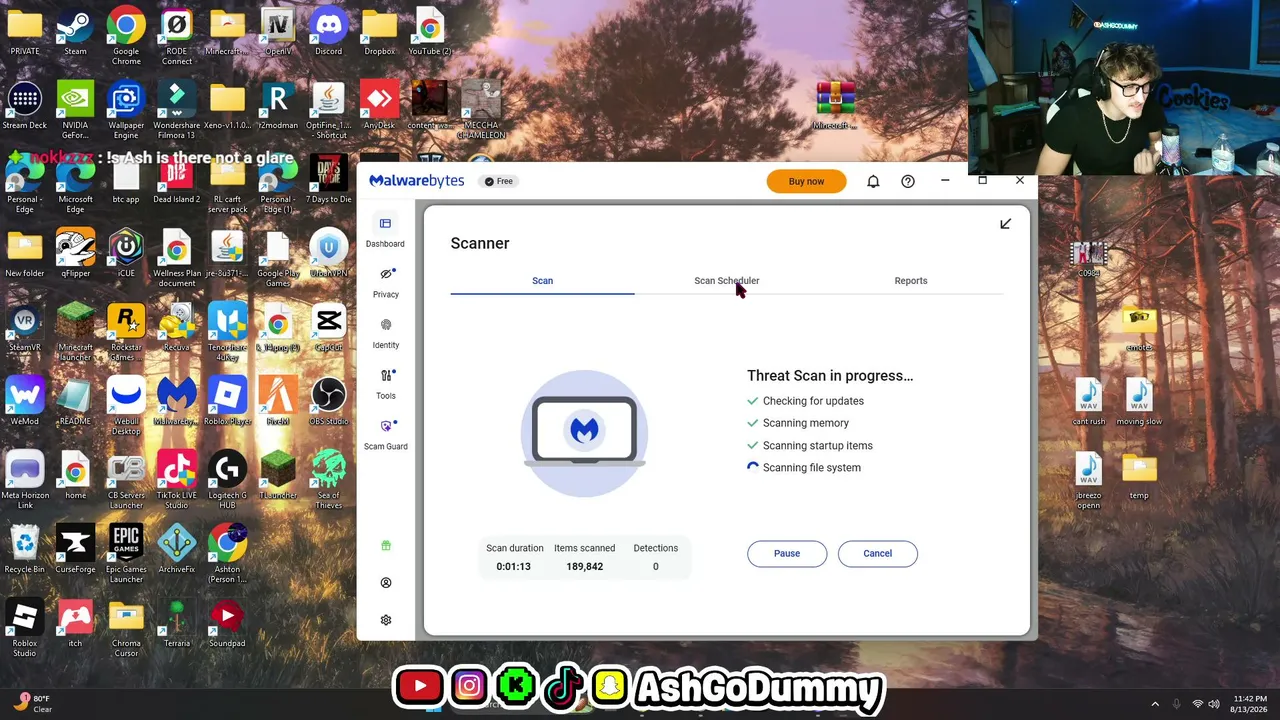
Task: Open the Identity fingerprint section
Action: click(385, 333)
